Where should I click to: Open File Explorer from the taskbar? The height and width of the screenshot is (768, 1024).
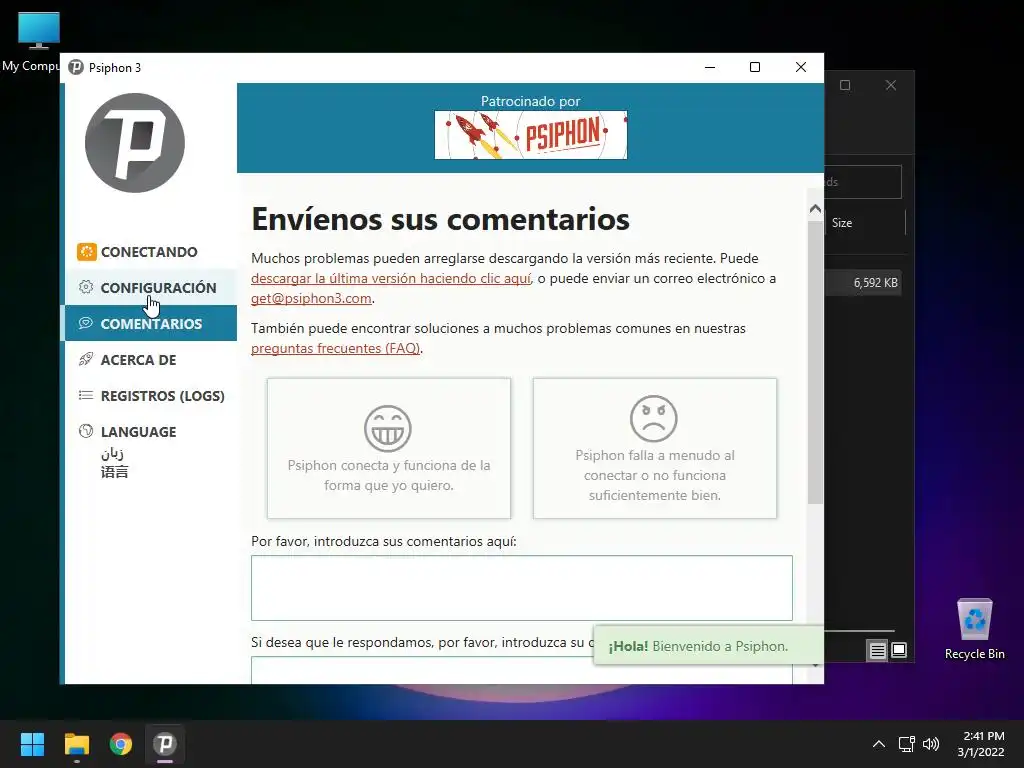pos(76,744)
